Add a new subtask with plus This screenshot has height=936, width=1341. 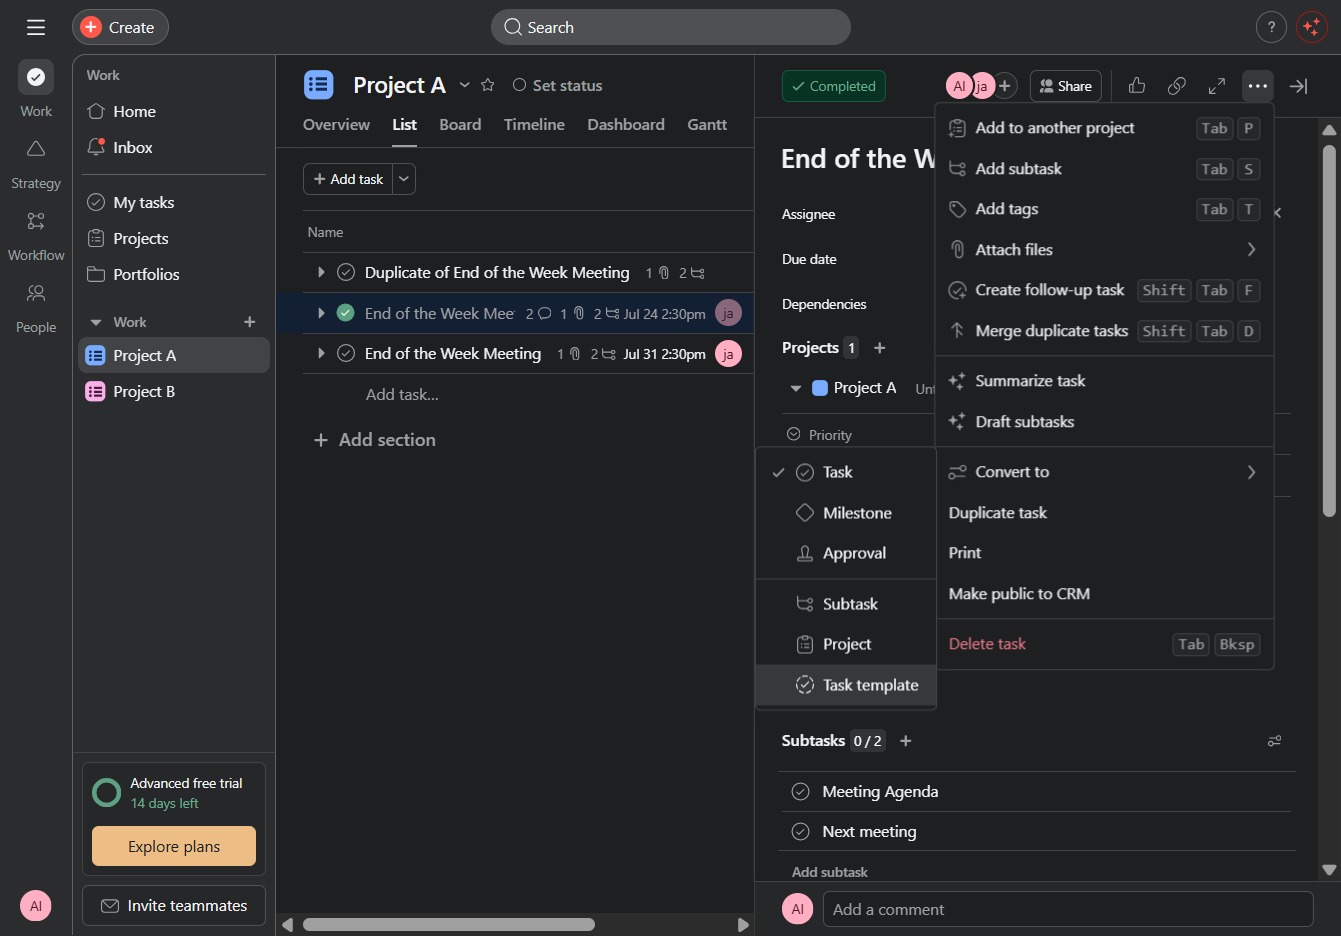click(x=906, y=741)
